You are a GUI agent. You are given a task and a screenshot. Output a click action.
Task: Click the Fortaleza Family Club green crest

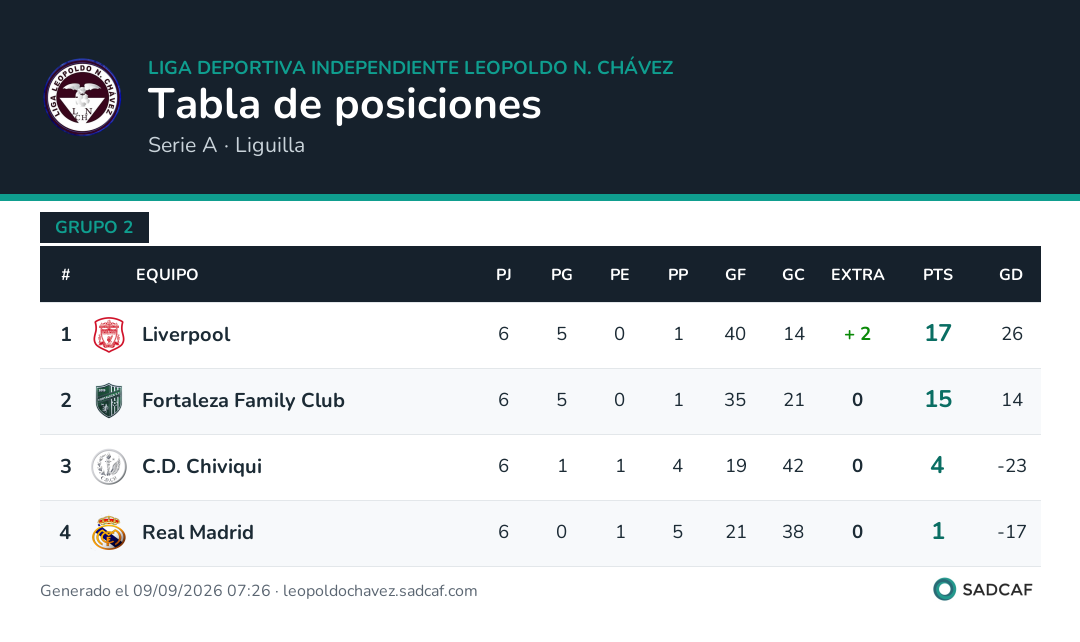click(x=109, y=401)
